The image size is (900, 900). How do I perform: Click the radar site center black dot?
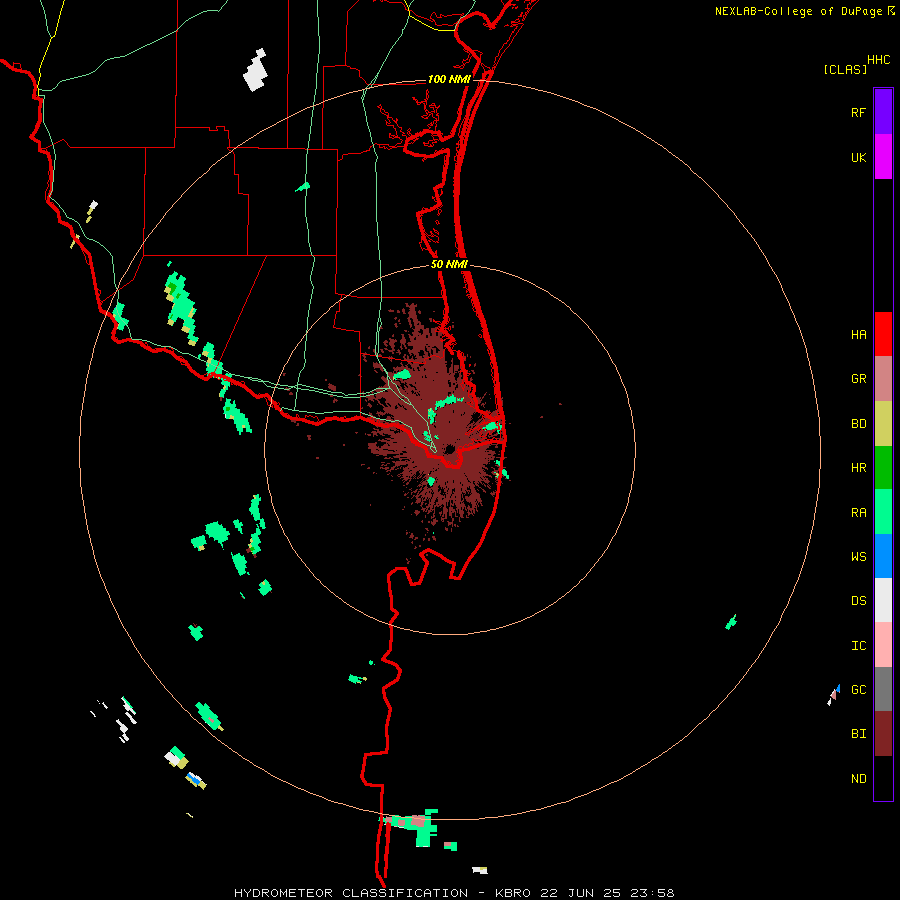point(449,449)
